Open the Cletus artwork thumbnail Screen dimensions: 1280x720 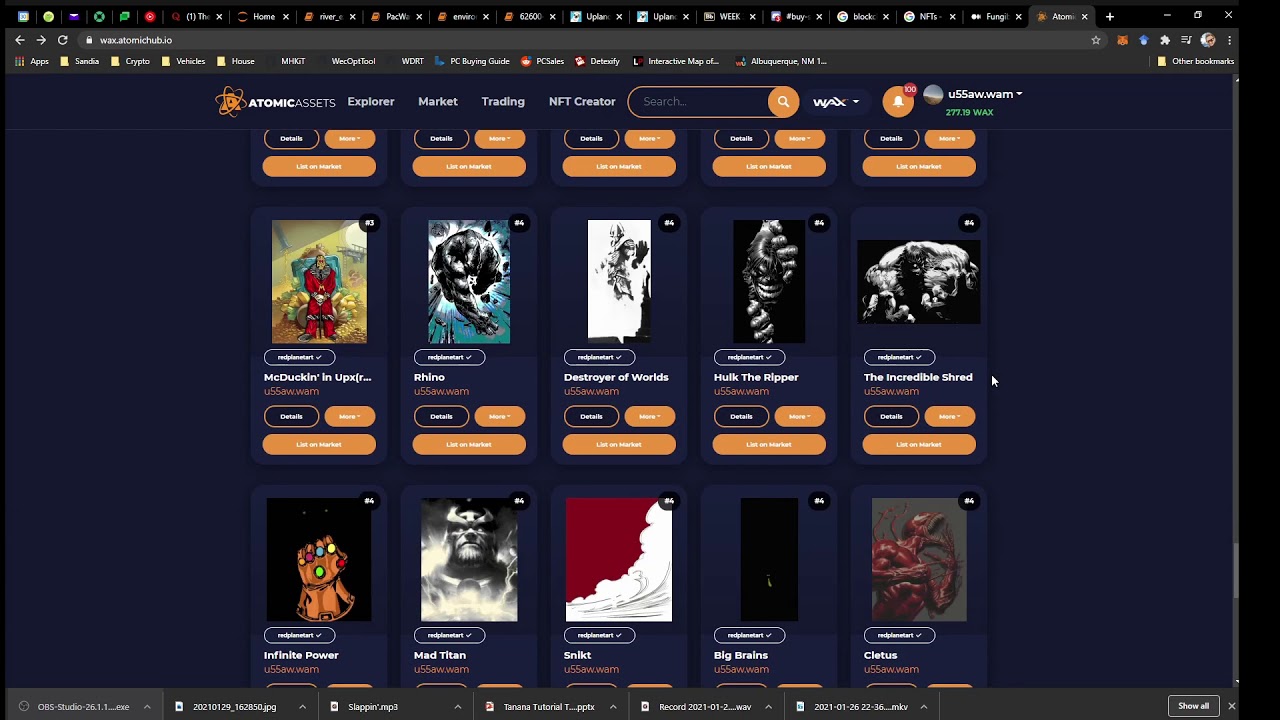click(919, 560)
